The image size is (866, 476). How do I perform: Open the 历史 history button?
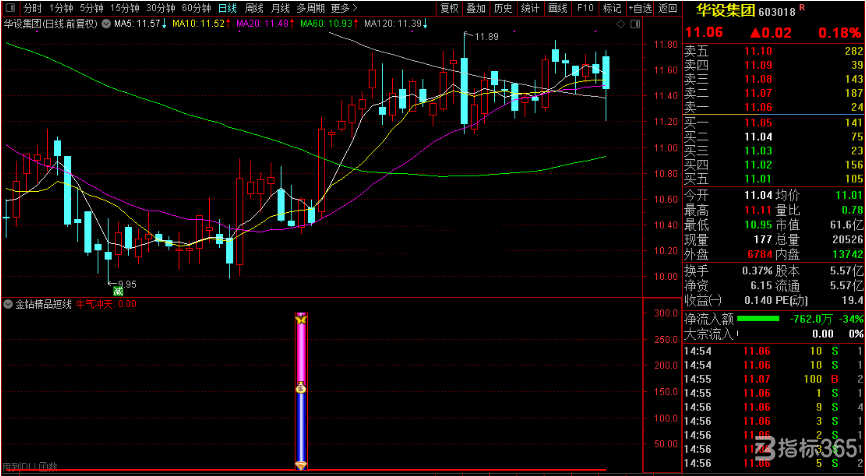503,8
